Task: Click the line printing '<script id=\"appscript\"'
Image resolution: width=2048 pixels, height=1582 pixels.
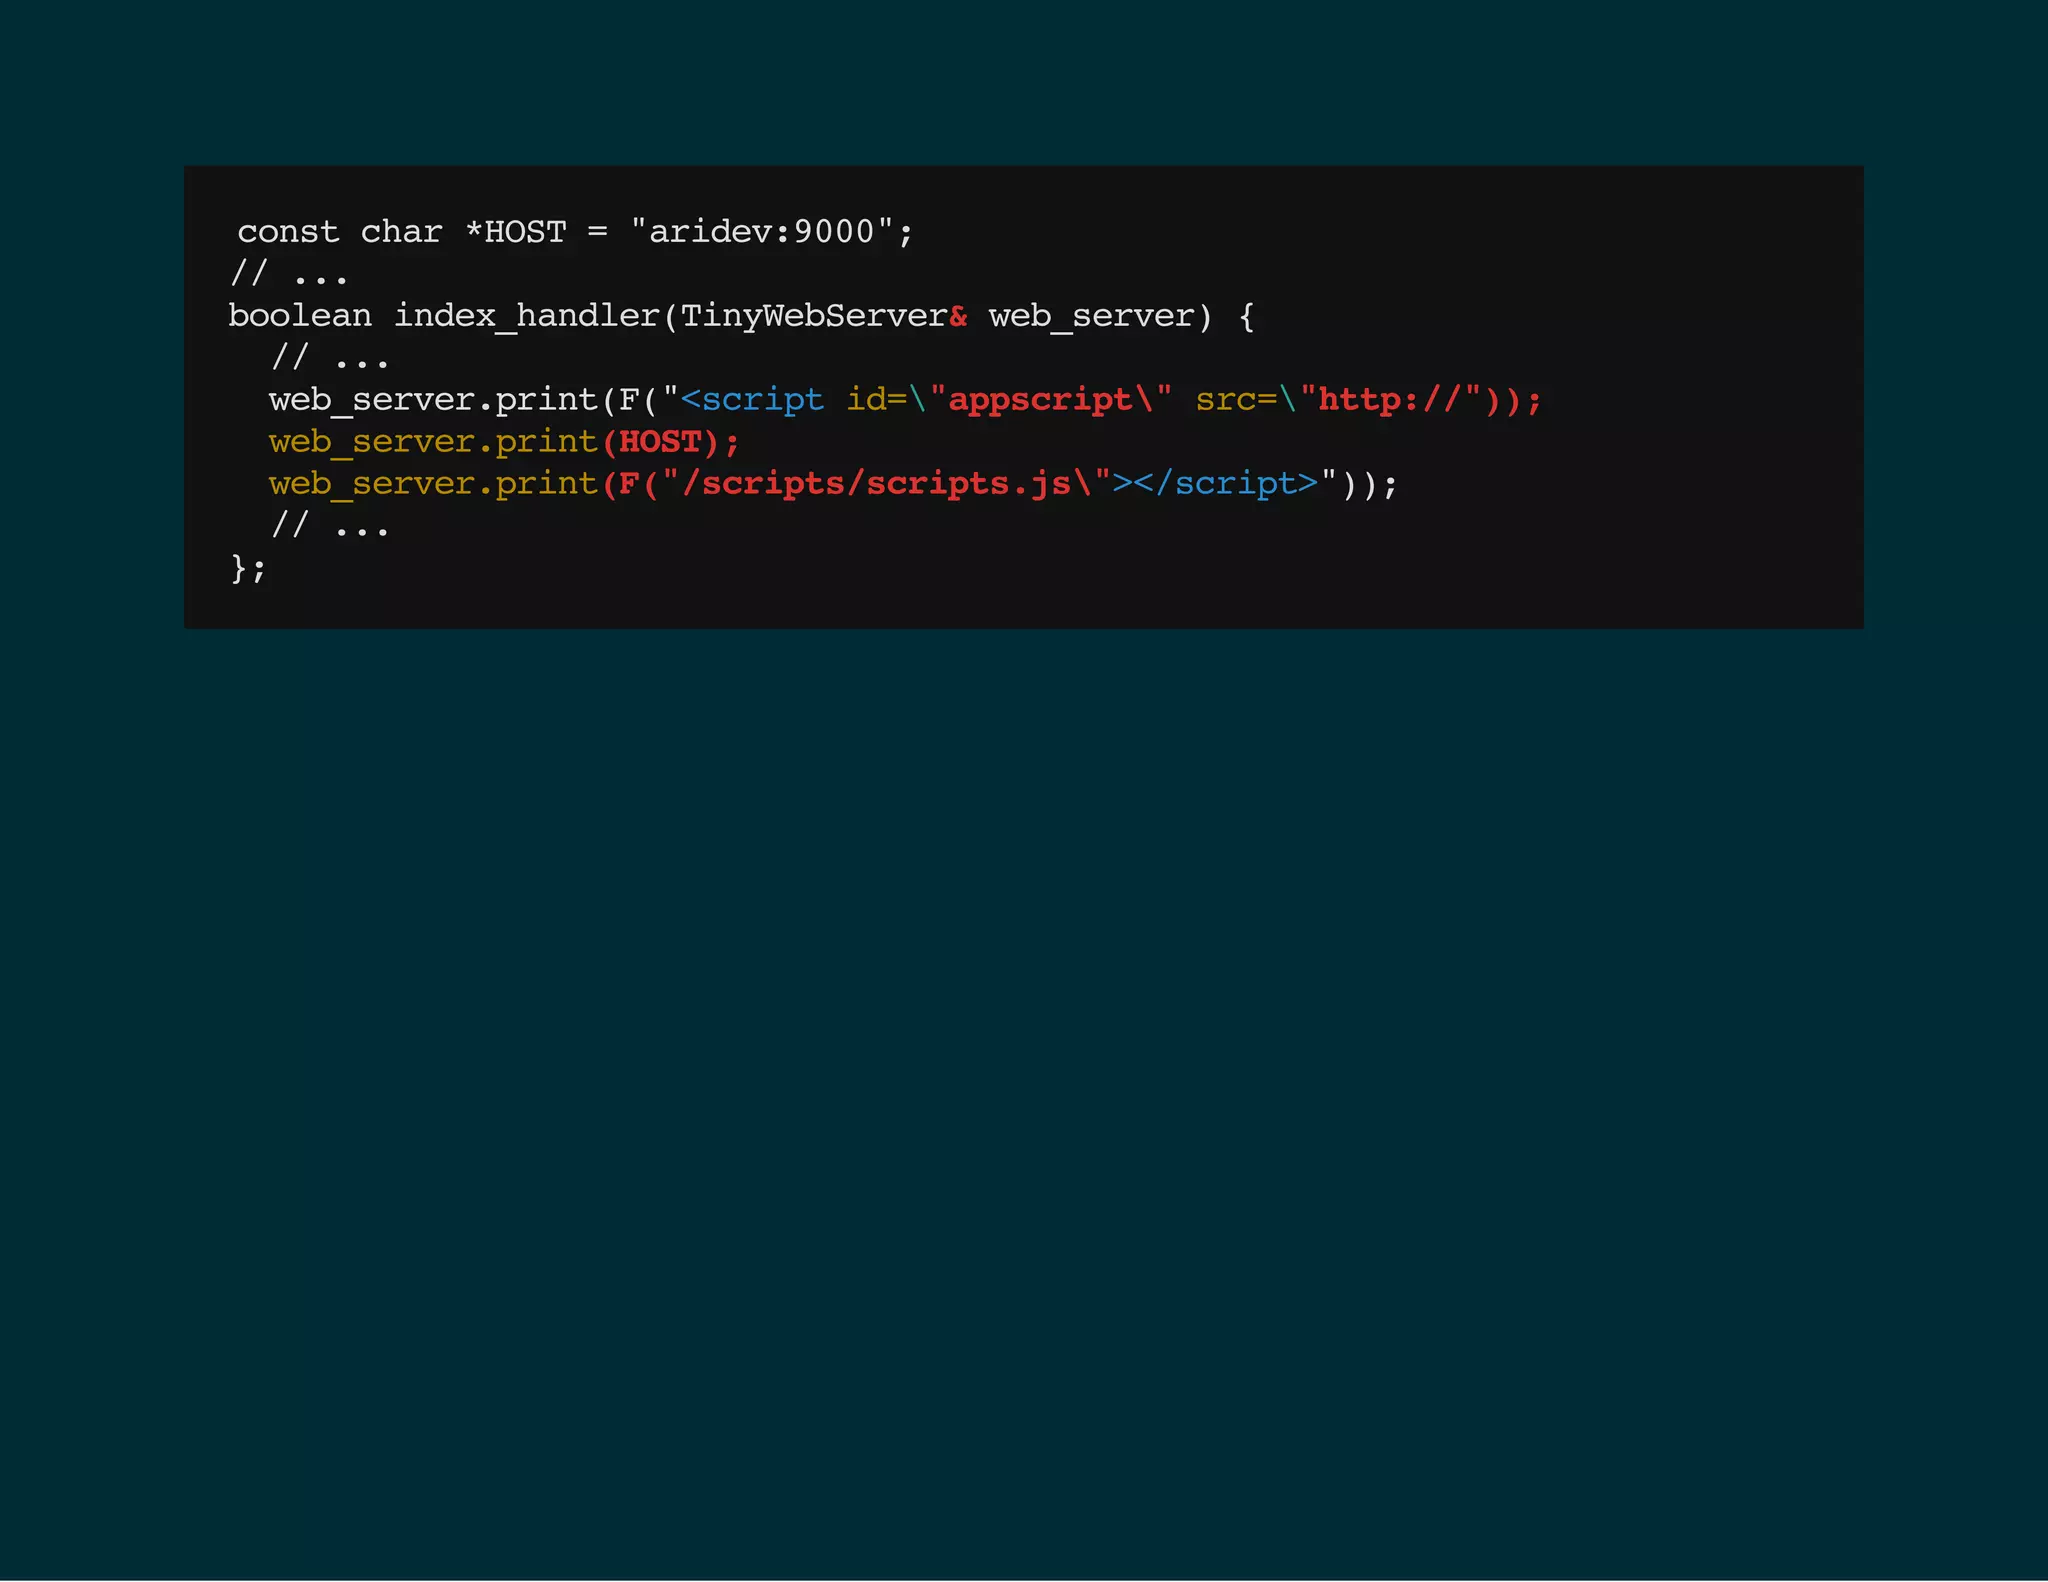Action: pyautogui.click(x=906, y=400)
